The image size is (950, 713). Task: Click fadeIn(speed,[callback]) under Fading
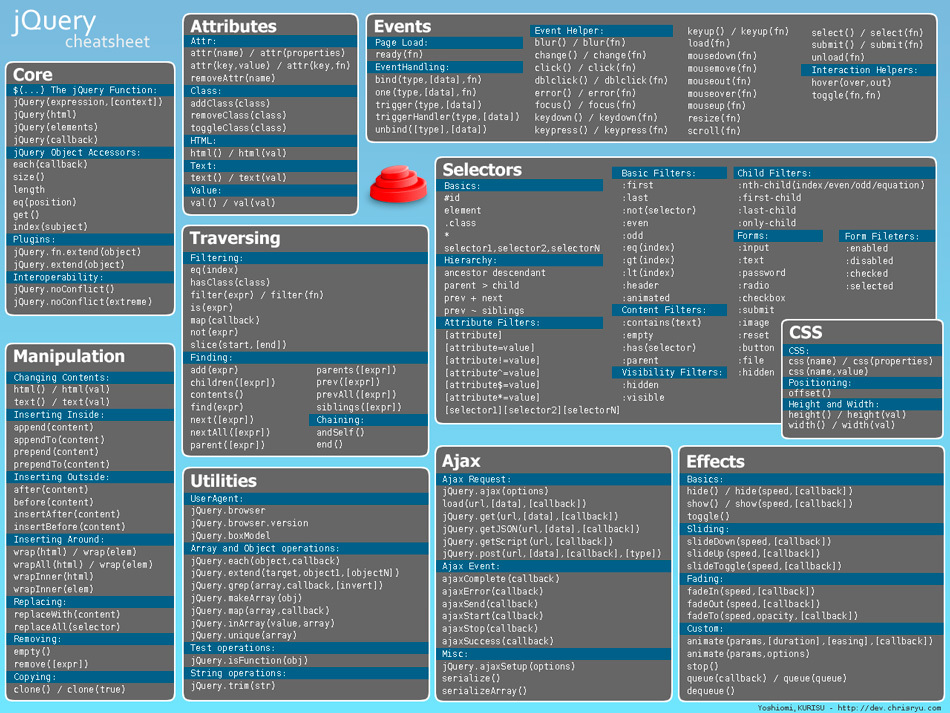pos(751,590)
